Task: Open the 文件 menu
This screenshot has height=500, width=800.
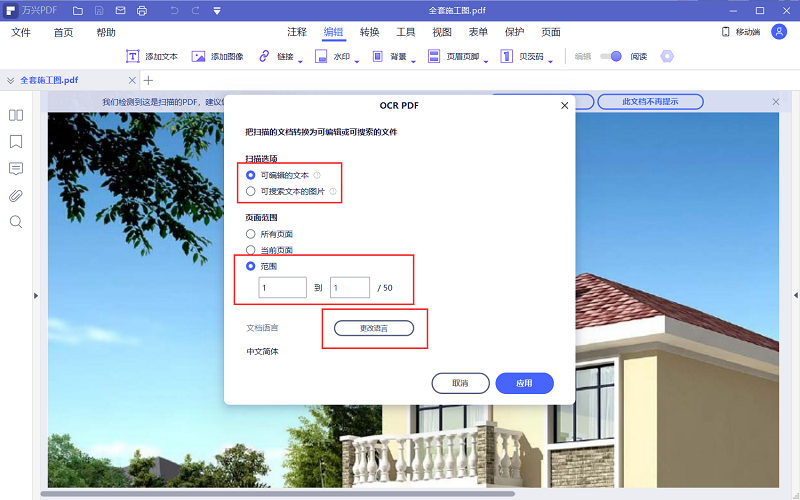Action: click(21, 32)
